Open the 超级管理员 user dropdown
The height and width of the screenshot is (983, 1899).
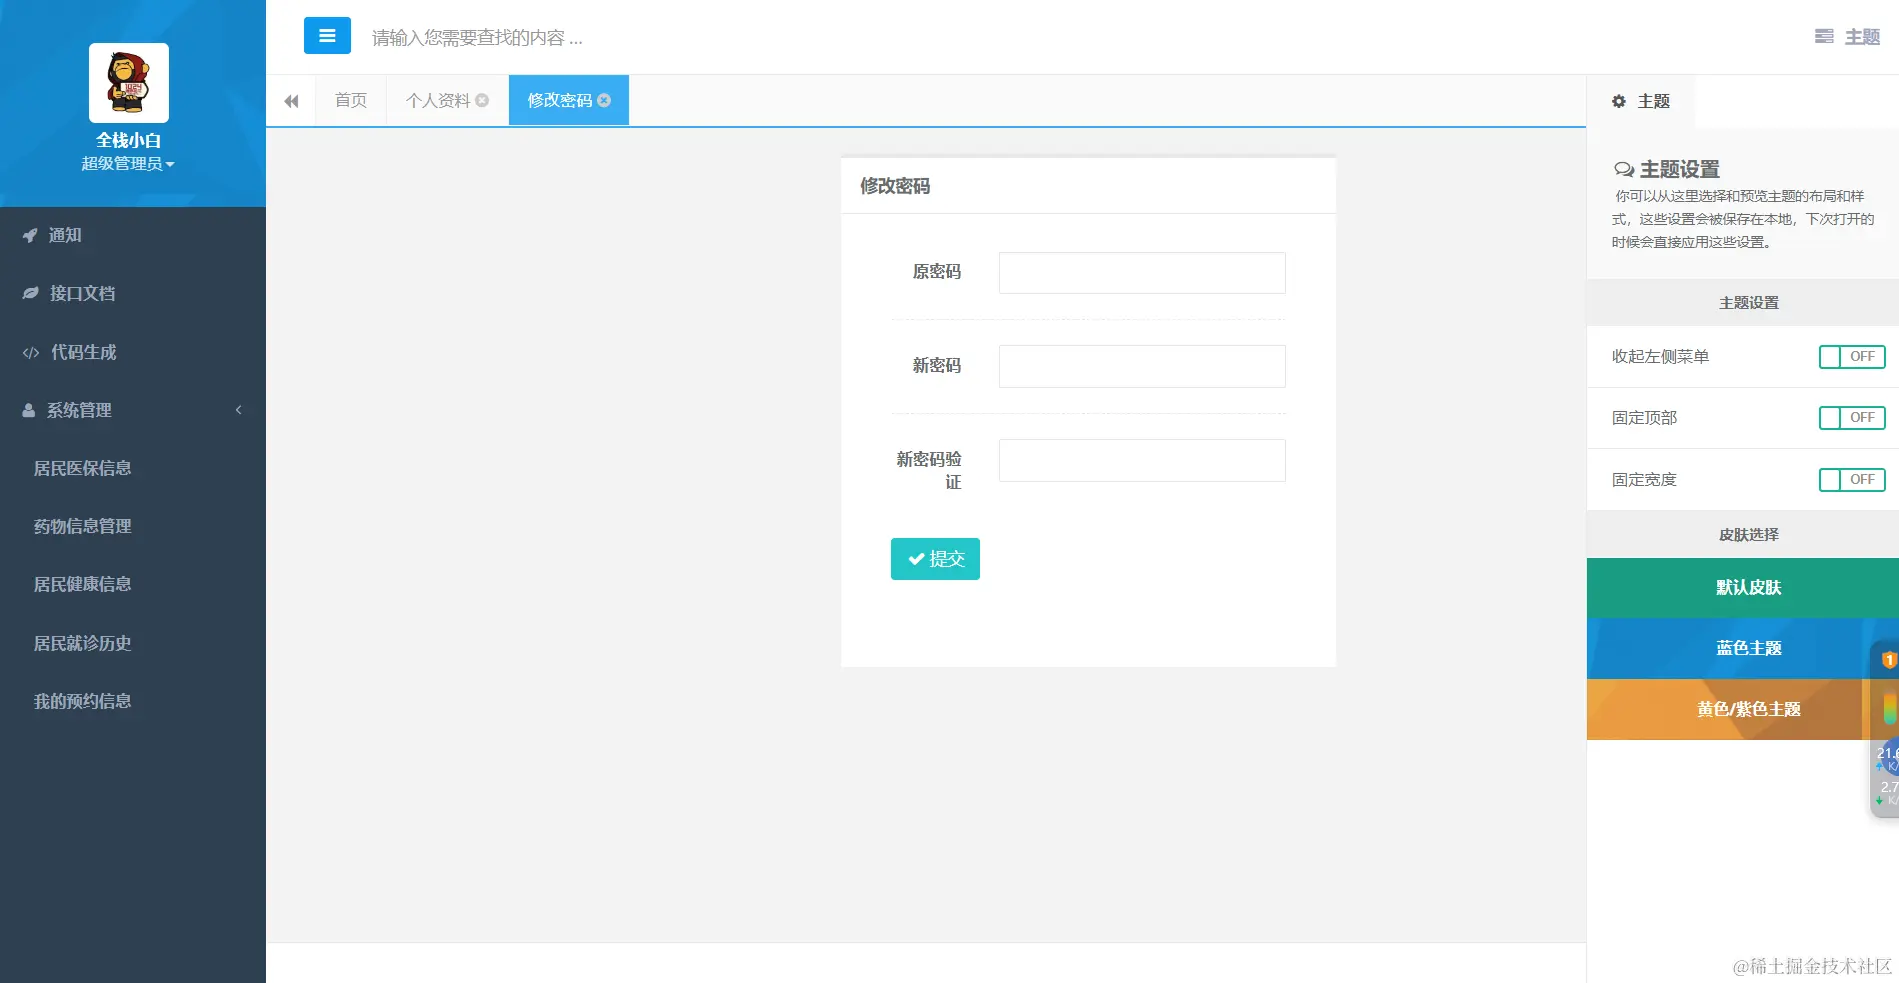[x=128, y=164]
